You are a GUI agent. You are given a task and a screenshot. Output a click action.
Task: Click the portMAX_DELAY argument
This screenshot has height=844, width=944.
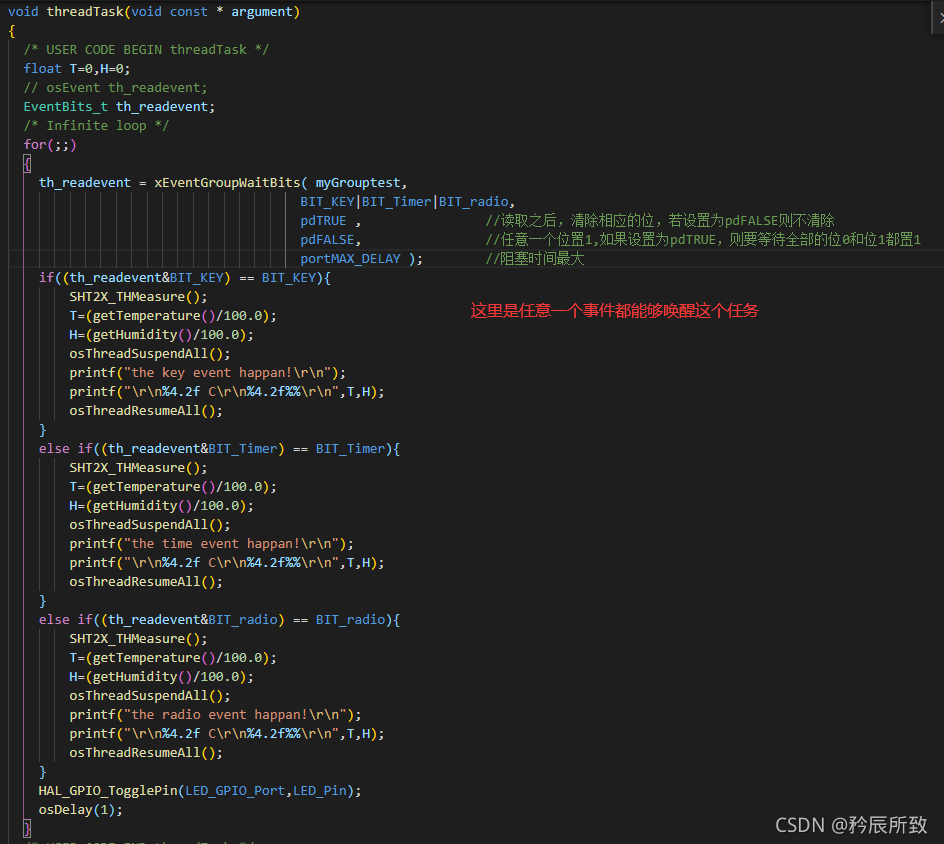[350, 259]
